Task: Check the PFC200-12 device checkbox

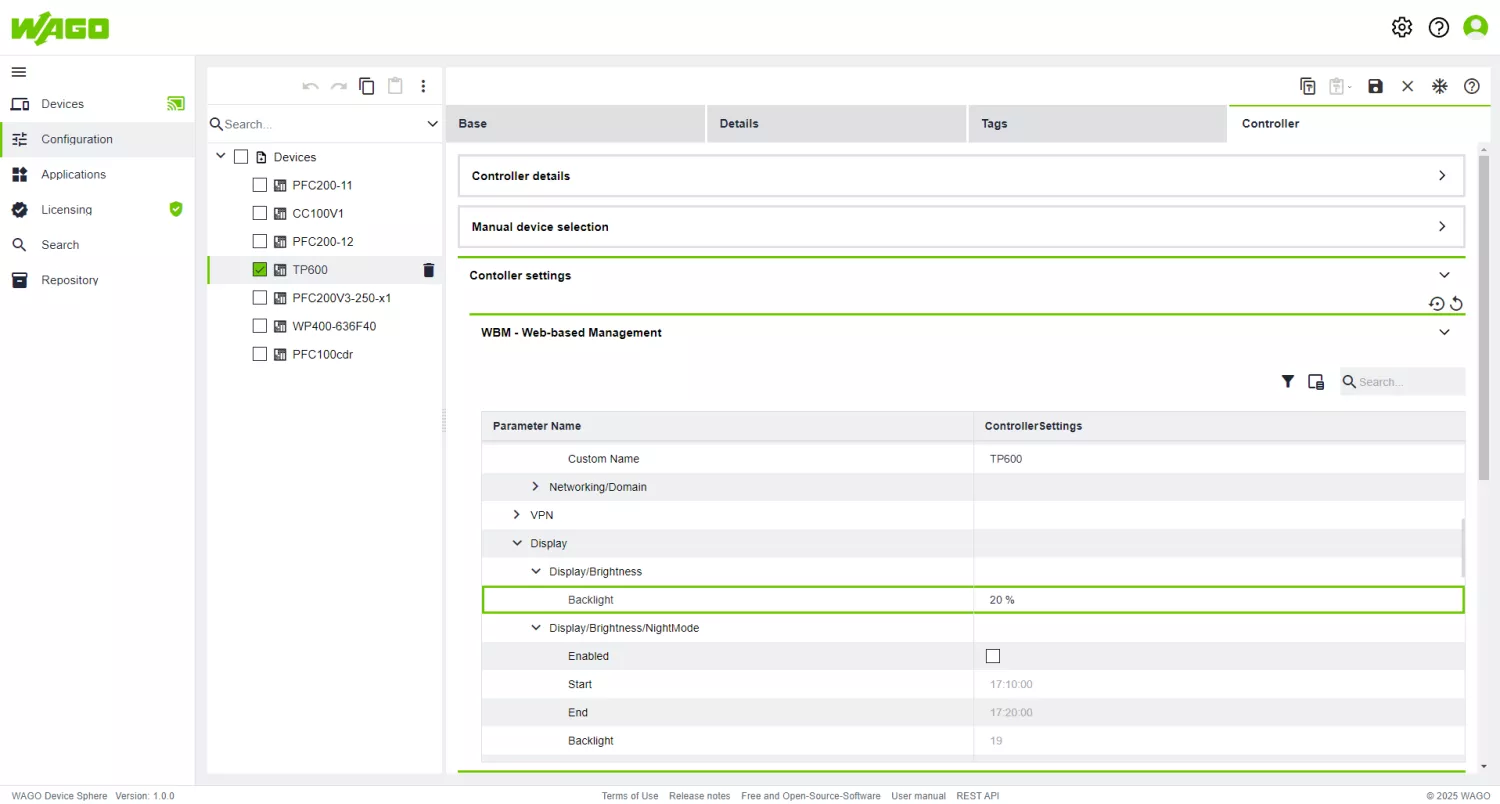Action: 260,241
